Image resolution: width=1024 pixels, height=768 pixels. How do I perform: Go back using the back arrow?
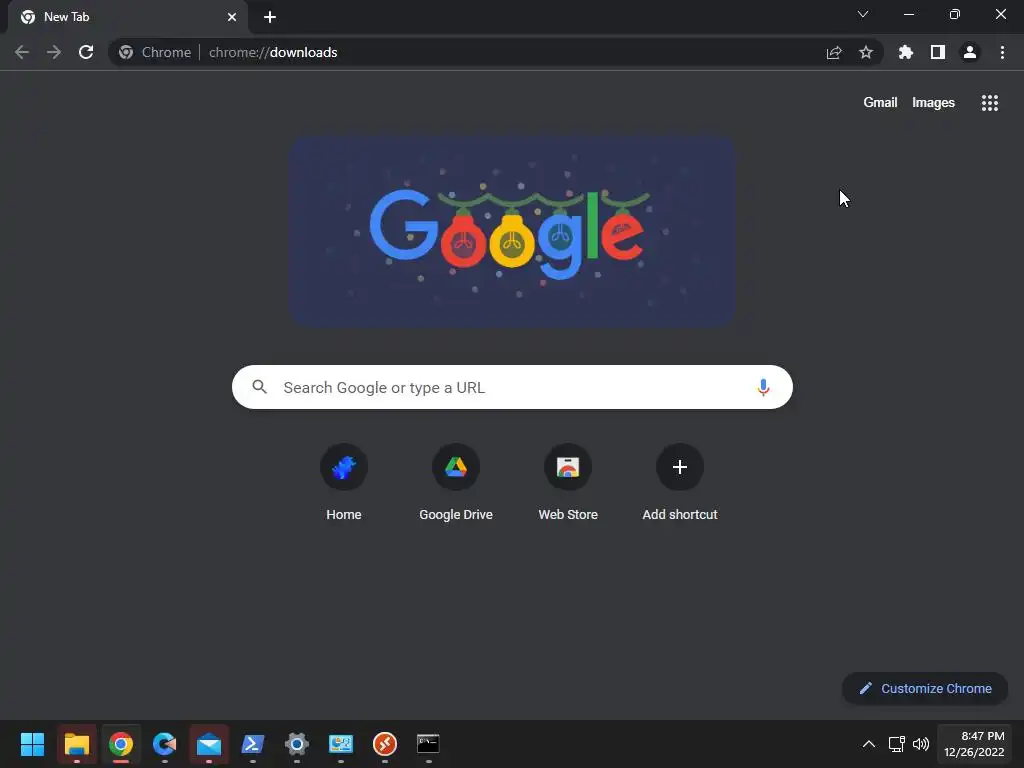[22, 52]
